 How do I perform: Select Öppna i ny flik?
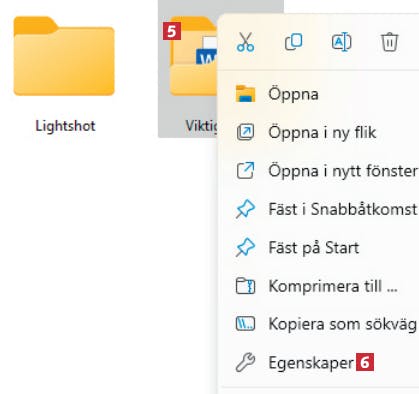pos(318,132)
